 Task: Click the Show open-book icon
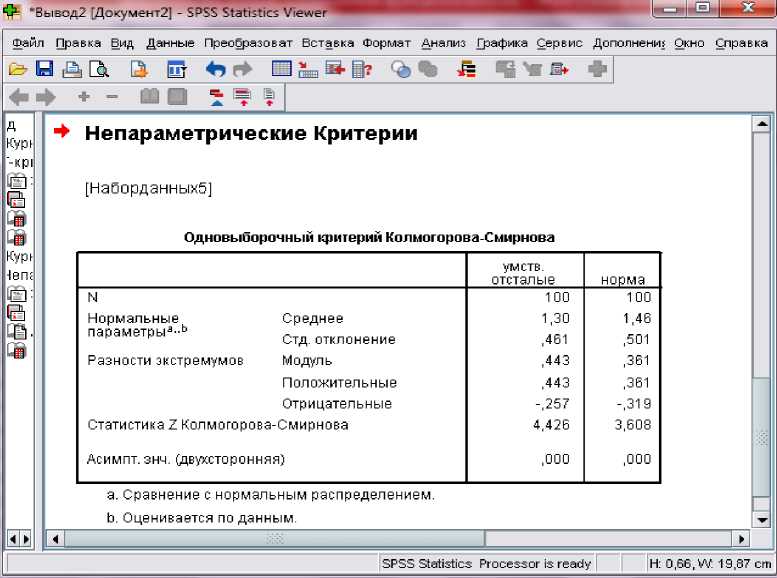click(150, 97)
